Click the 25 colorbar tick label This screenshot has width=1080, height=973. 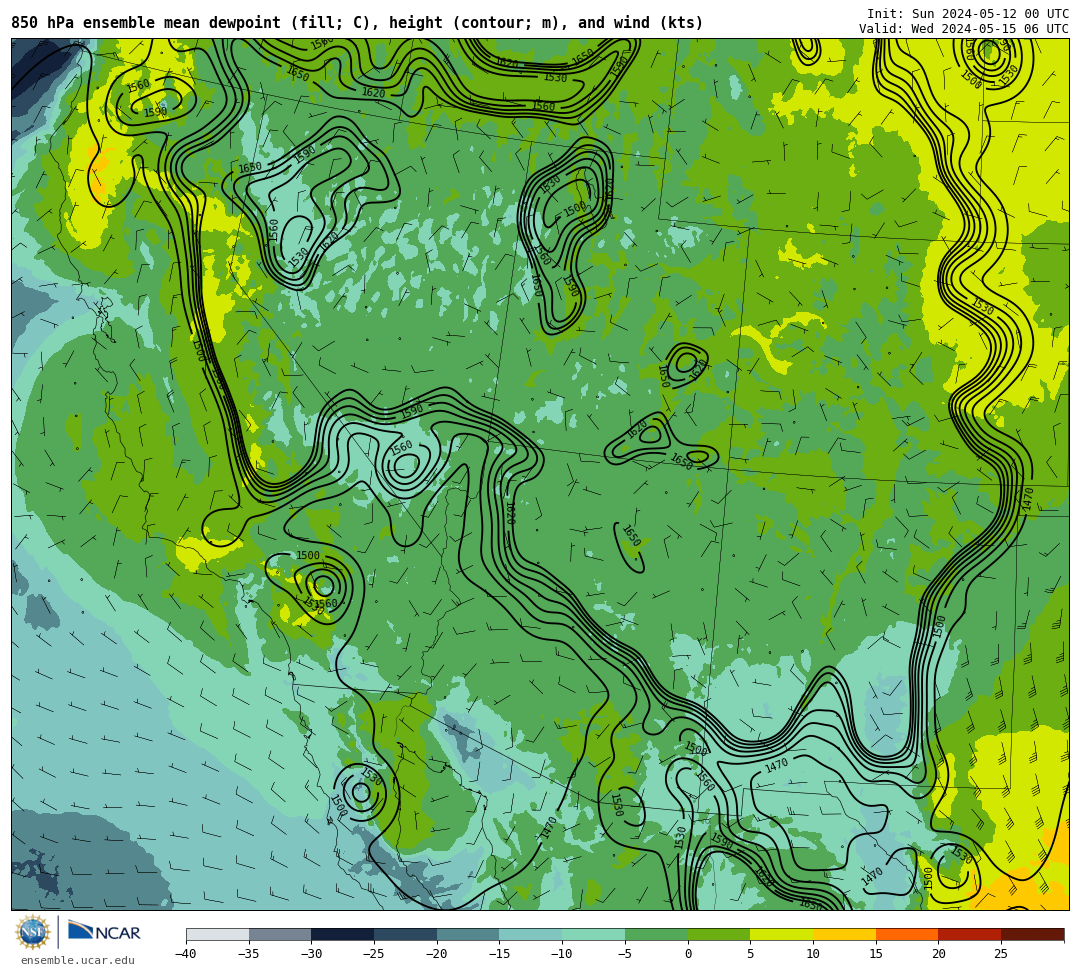coord(1001,954)
